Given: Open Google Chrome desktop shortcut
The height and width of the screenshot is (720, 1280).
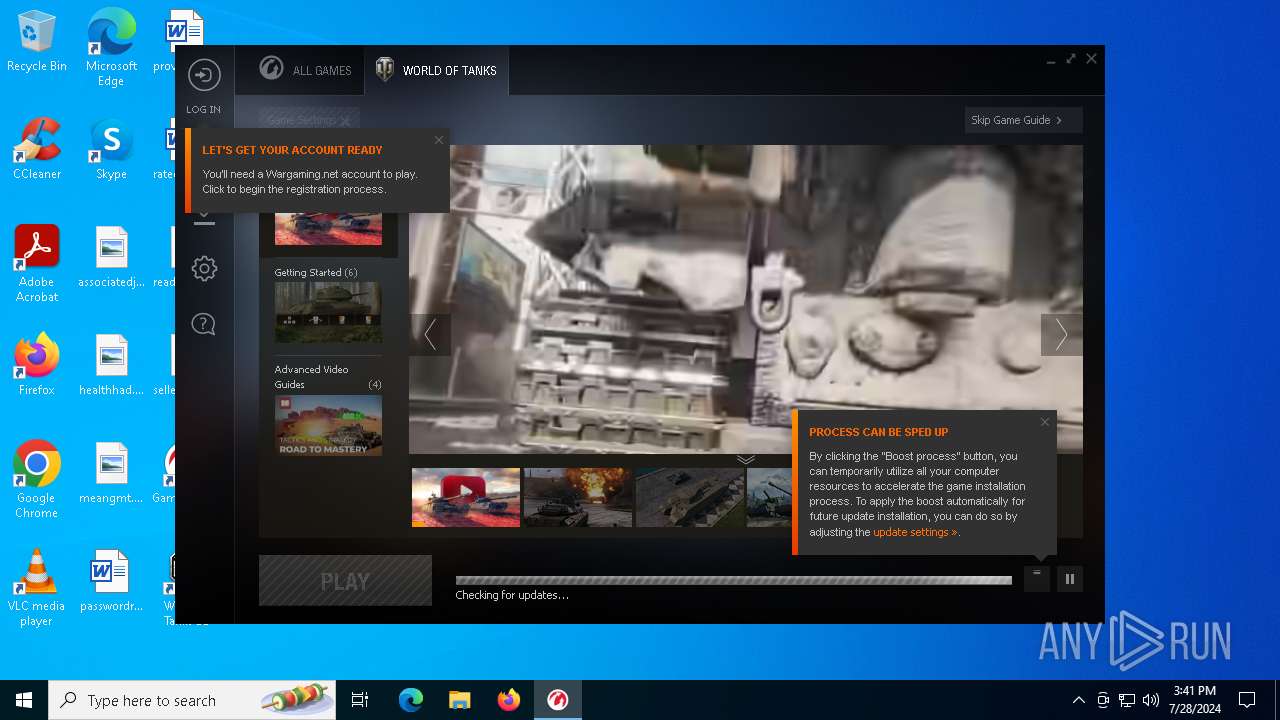Looking at the screenshot, I should [37, 480].
